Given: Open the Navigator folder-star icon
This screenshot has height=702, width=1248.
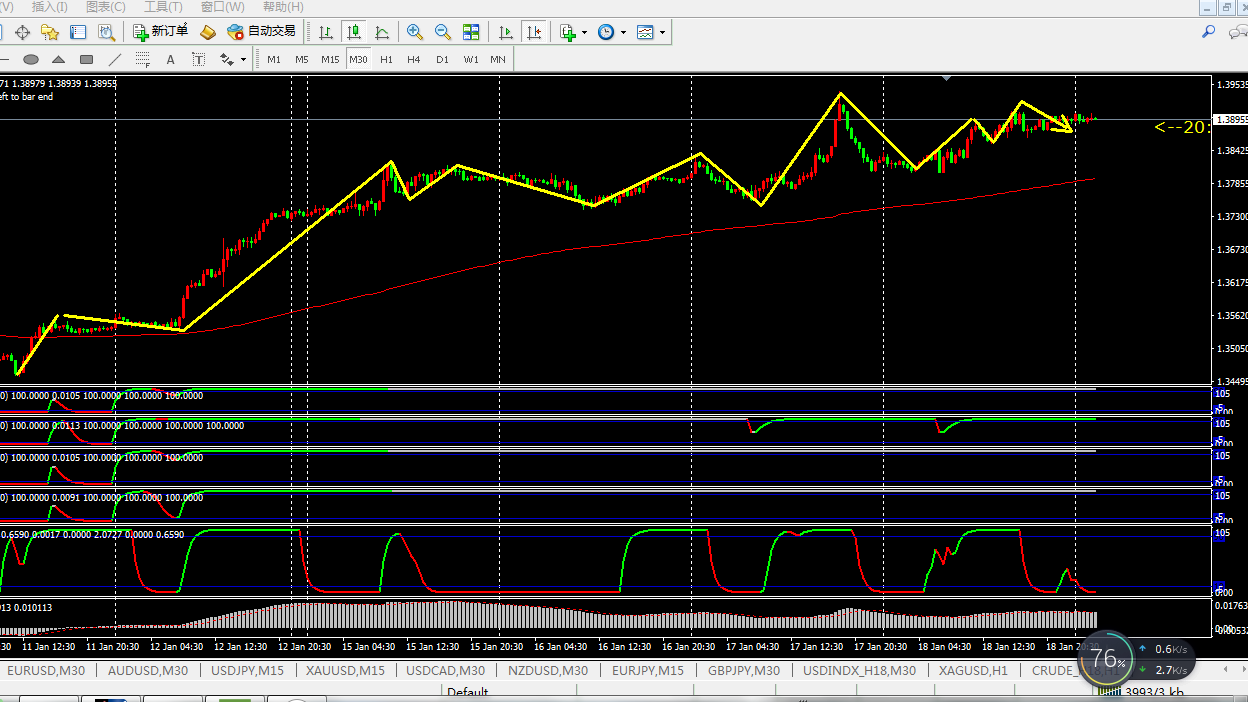Looking at the screenshot, I should tap(50, 32).
